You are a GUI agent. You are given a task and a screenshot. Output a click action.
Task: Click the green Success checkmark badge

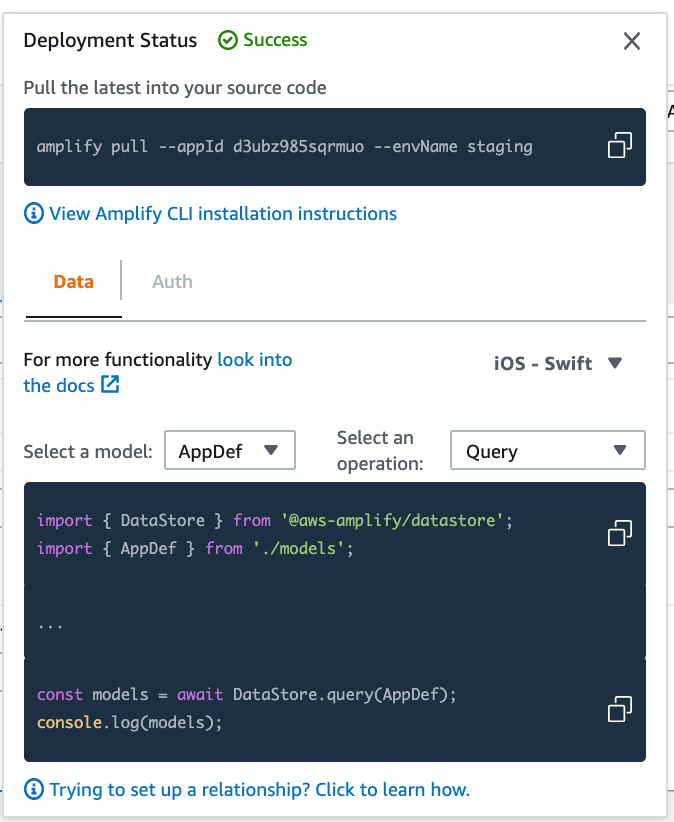[228, 41]
